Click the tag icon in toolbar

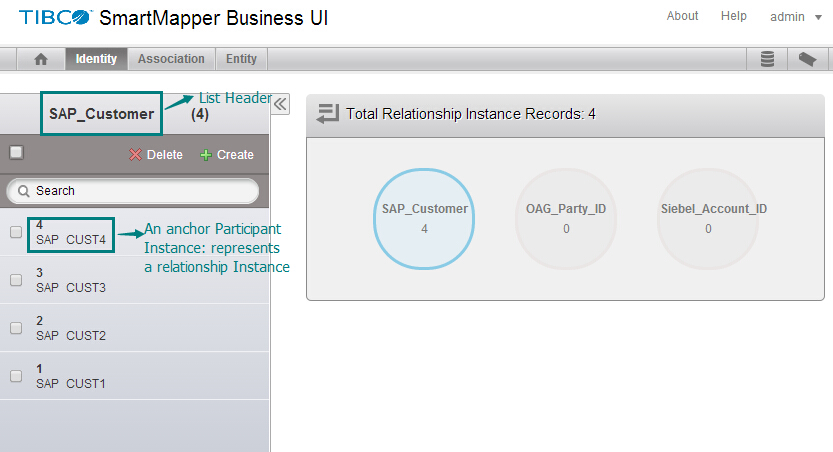807,60
